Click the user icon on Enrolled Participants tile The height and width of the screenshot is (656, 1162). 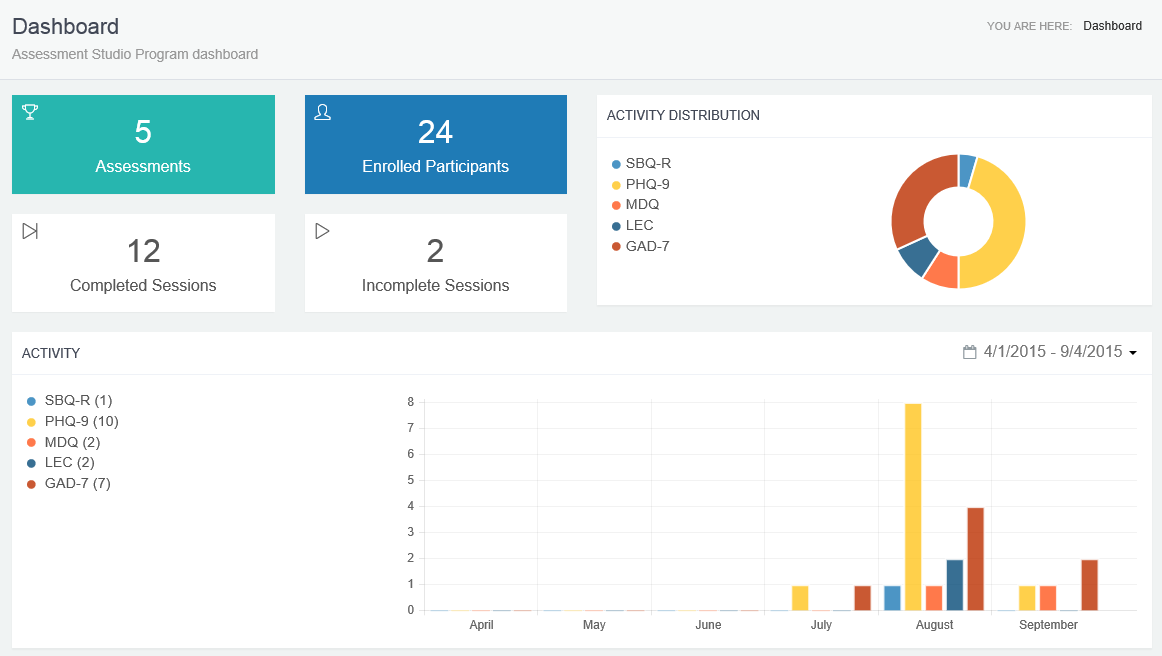click(322, 112)
